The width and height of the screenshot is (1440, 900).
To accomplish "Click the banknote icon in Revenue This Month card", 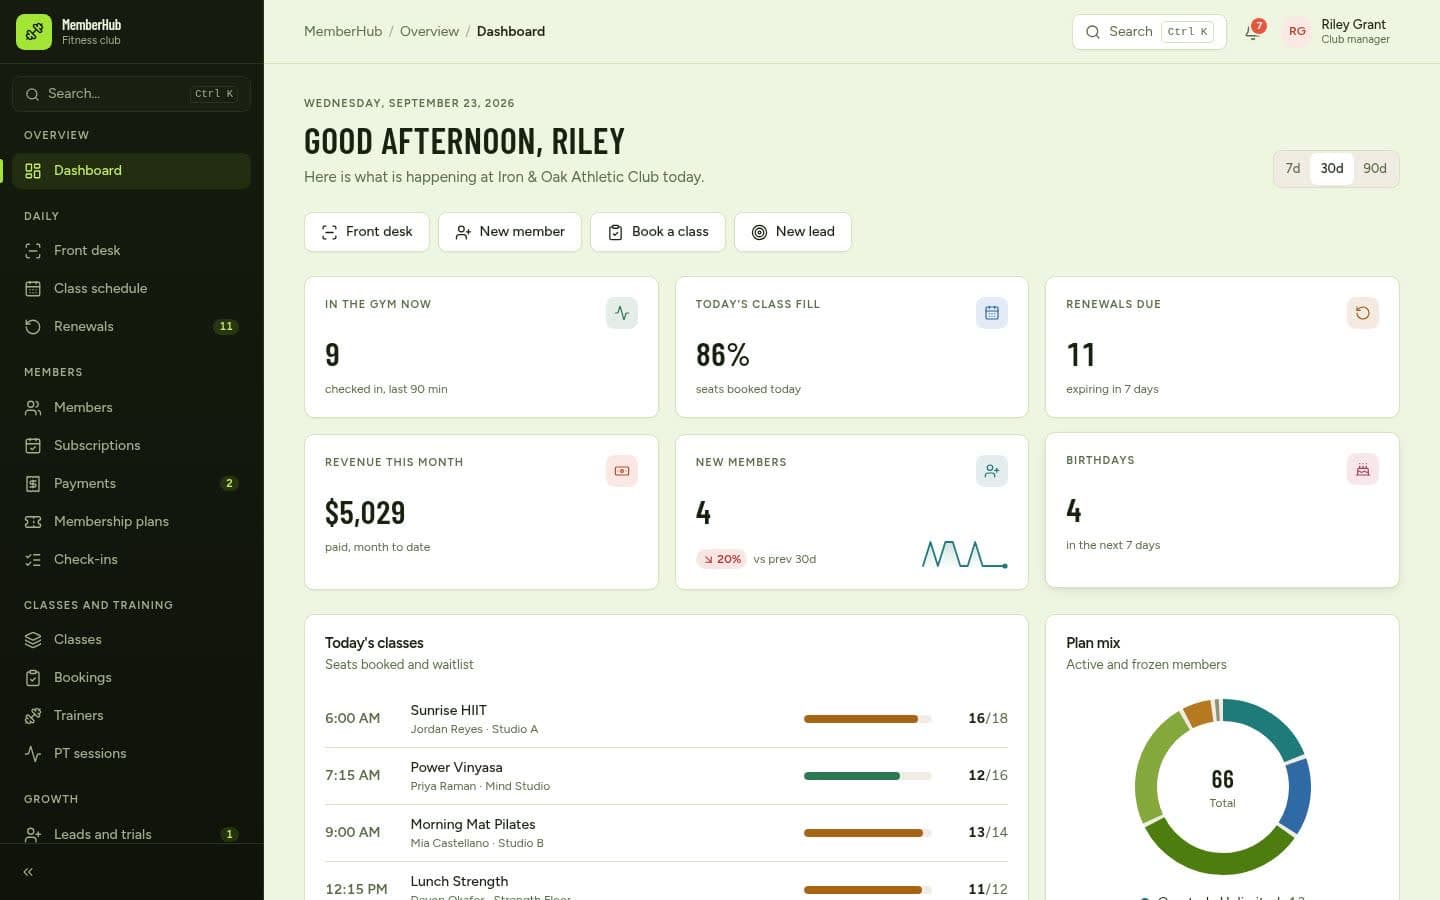I will tap(622, 471).
